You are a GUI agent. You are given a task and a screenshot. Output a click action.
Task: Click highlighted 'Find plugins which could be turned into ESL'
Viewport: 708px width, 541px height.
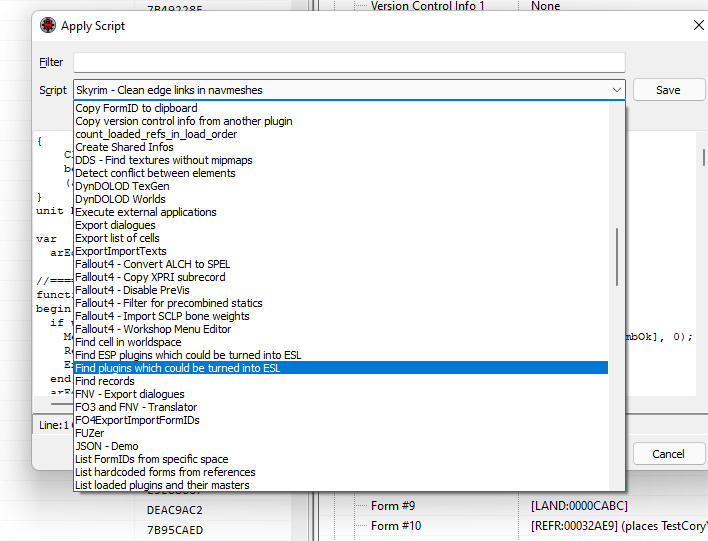pos(341,368)
